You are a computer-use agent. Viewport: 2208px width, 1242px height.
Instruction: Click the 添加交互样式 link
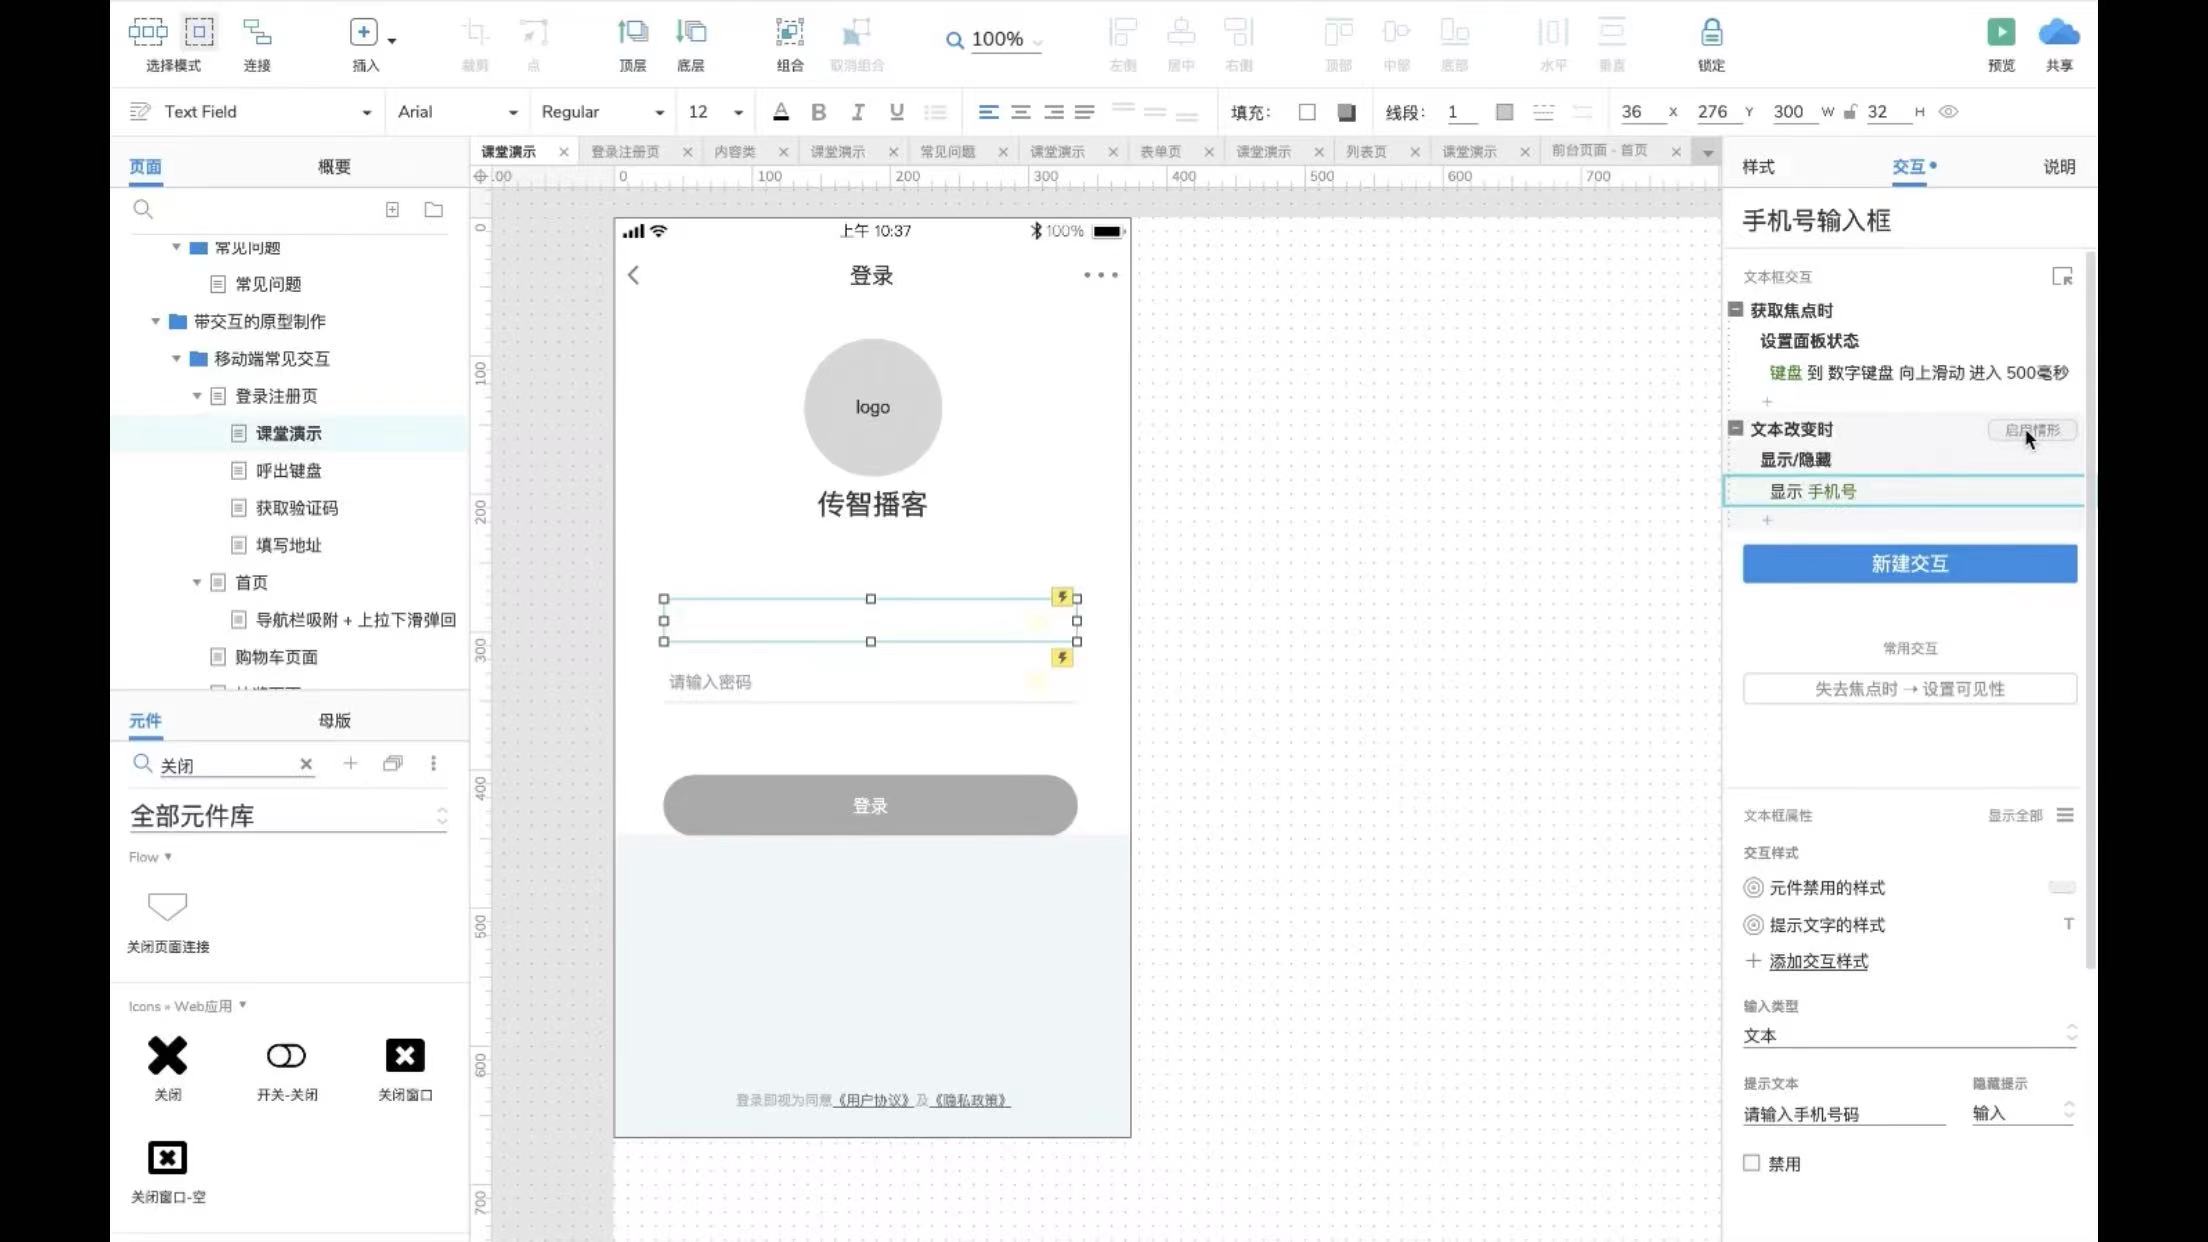(1817, 961)
